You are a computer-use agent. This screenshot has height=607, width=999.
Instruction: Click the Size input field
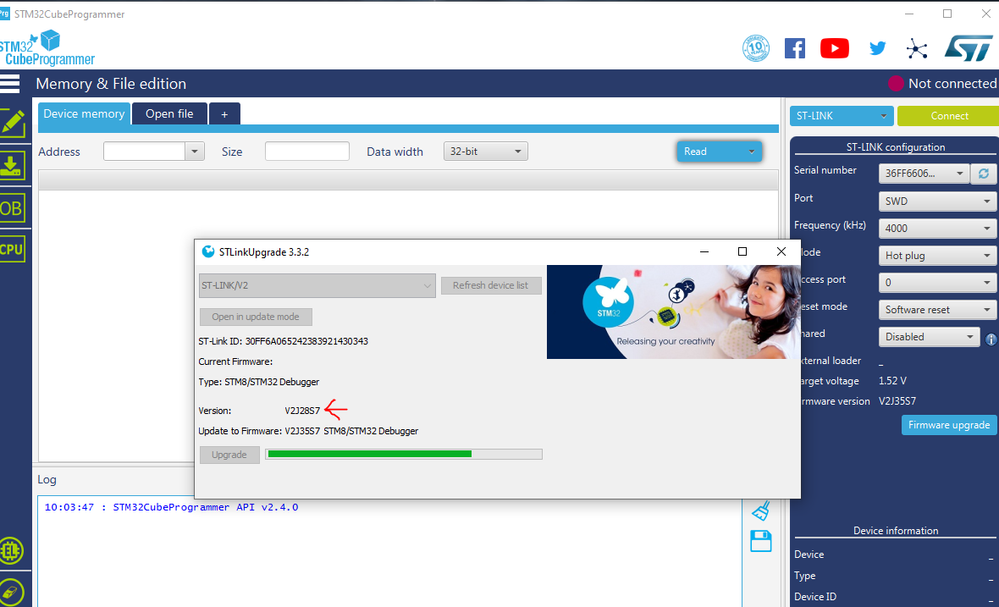point(307,152)
